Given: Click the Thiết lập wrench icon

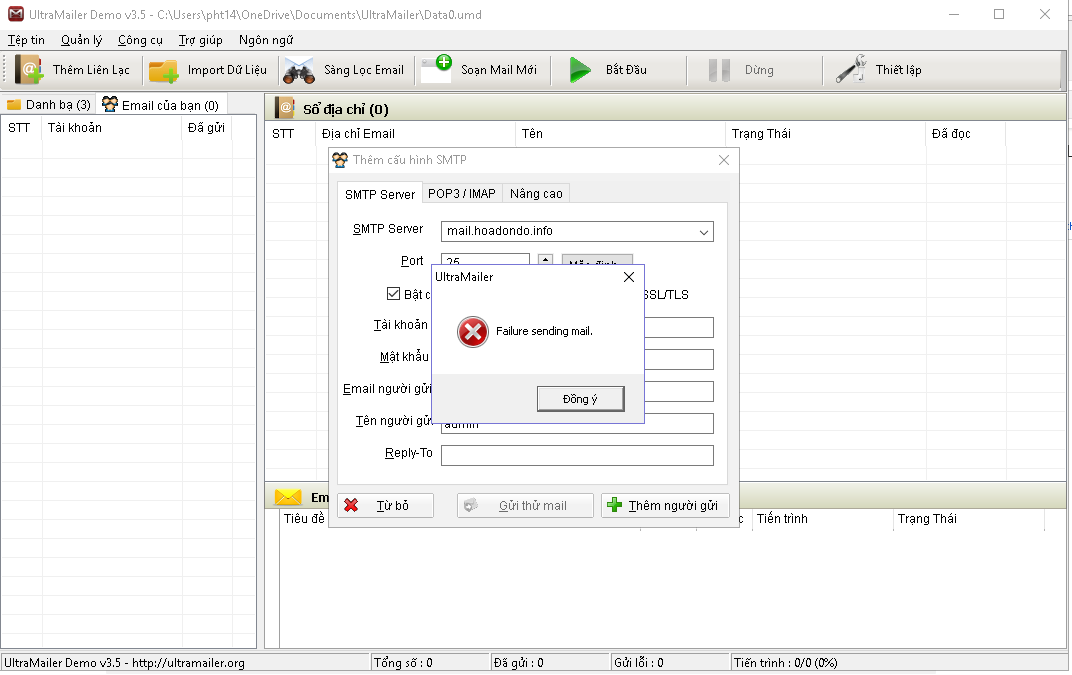Looking at the screenshot, I should 851,69.
